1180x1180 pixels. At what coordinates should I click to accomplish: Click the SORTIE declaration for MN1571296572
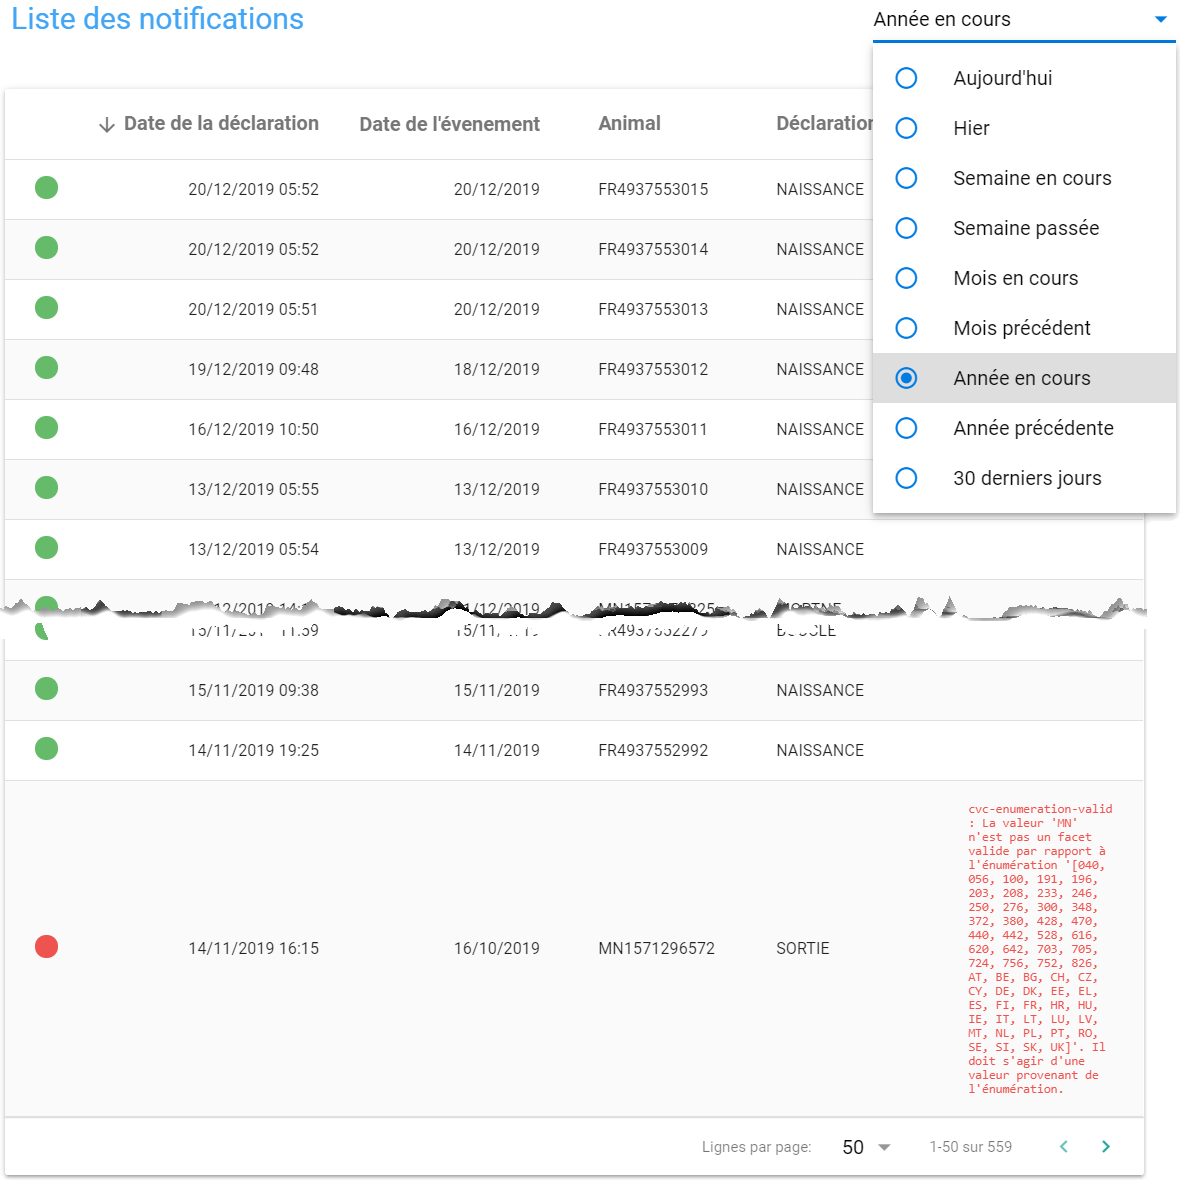coord(803,948)
